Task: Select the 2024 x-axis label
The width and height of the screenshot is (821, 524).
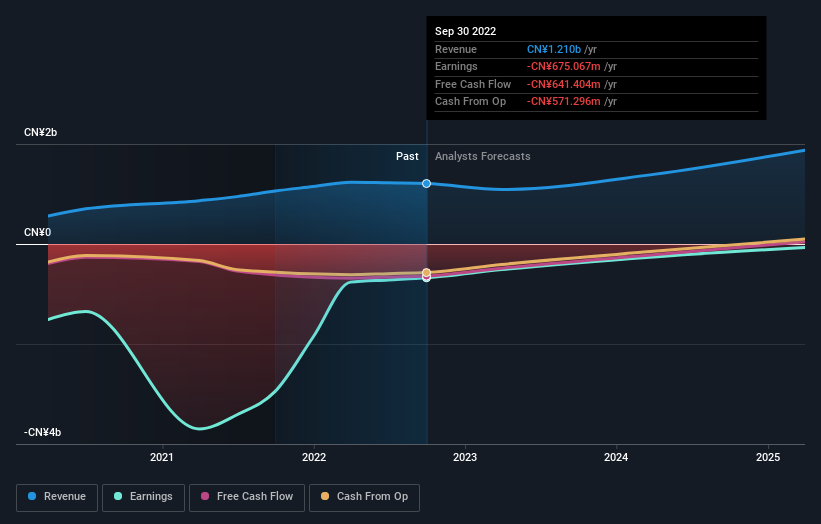Action: pos(616,457)
